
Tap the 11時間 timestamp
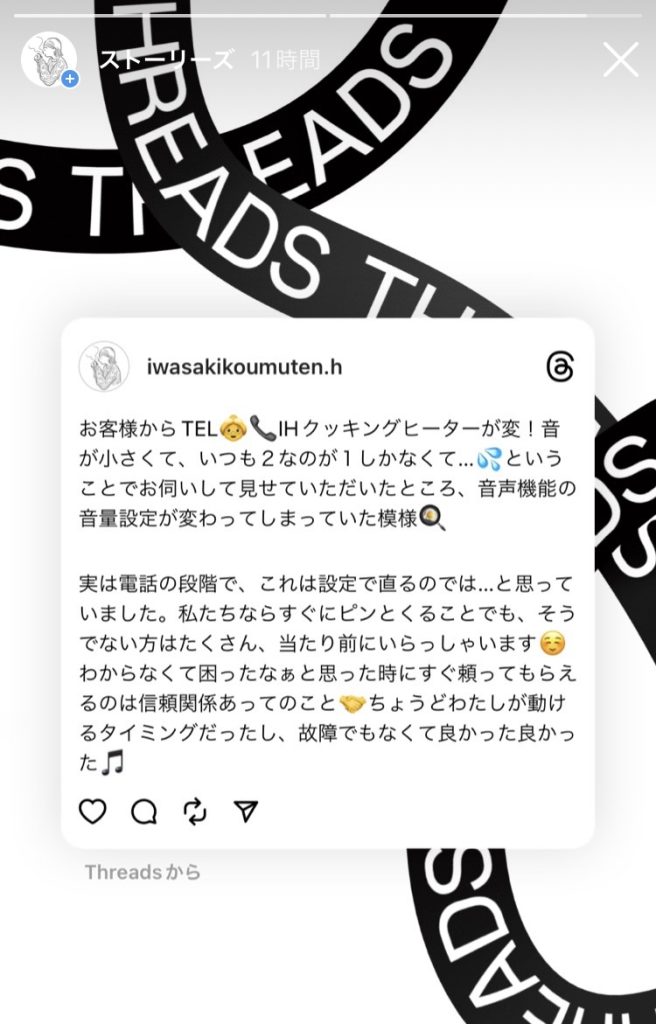tap(286, 60)
